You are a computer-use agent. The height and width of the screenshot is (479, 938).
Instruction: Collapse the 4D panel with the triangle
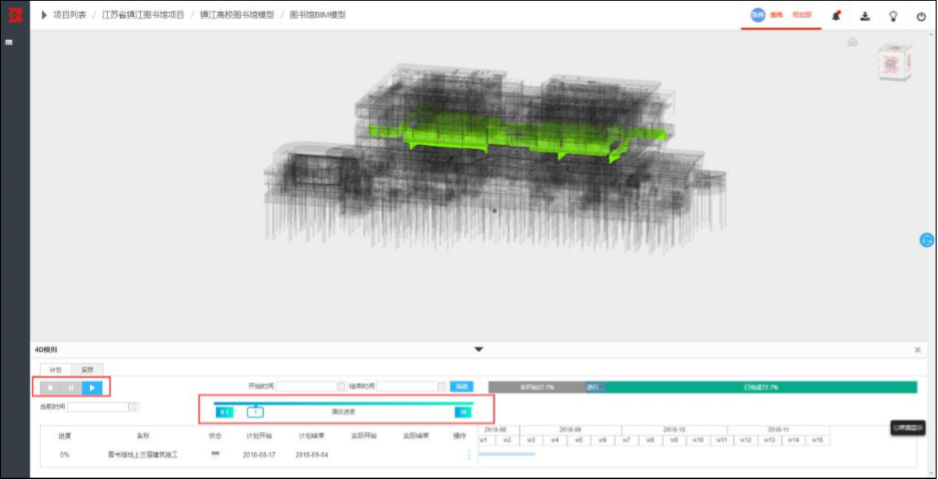(x=478, y=350)
